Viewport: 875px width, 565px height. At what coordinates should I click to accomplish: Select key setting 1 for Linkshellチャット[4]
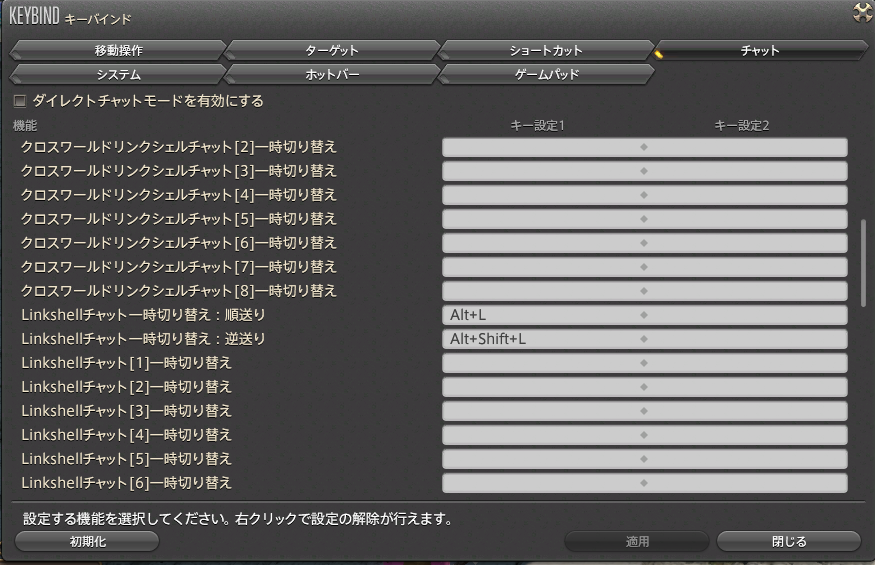click(543, 435)
